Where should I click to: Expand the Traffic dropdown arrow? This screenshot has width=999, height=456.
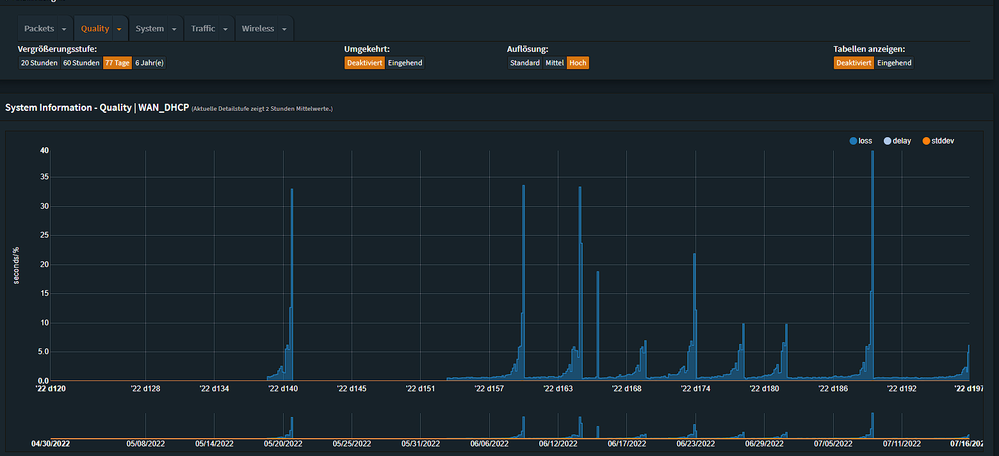point(225,29)
